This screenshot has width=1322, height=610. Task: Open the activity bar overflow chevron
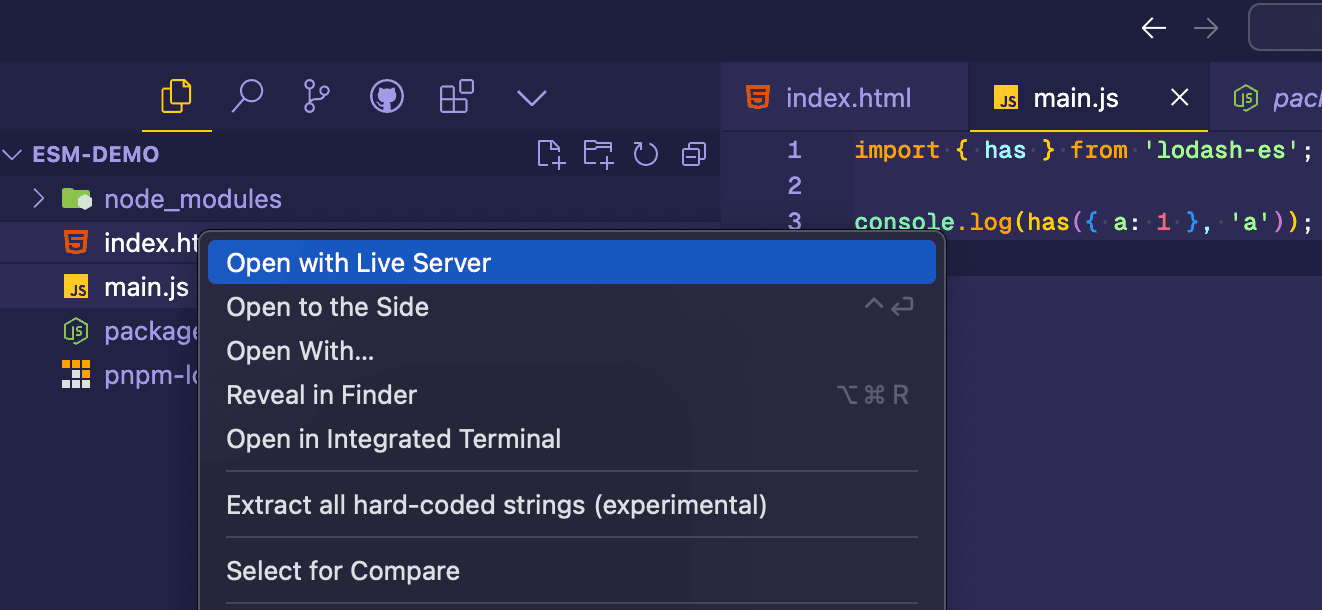pyautogui.click(x=531, y=97)
